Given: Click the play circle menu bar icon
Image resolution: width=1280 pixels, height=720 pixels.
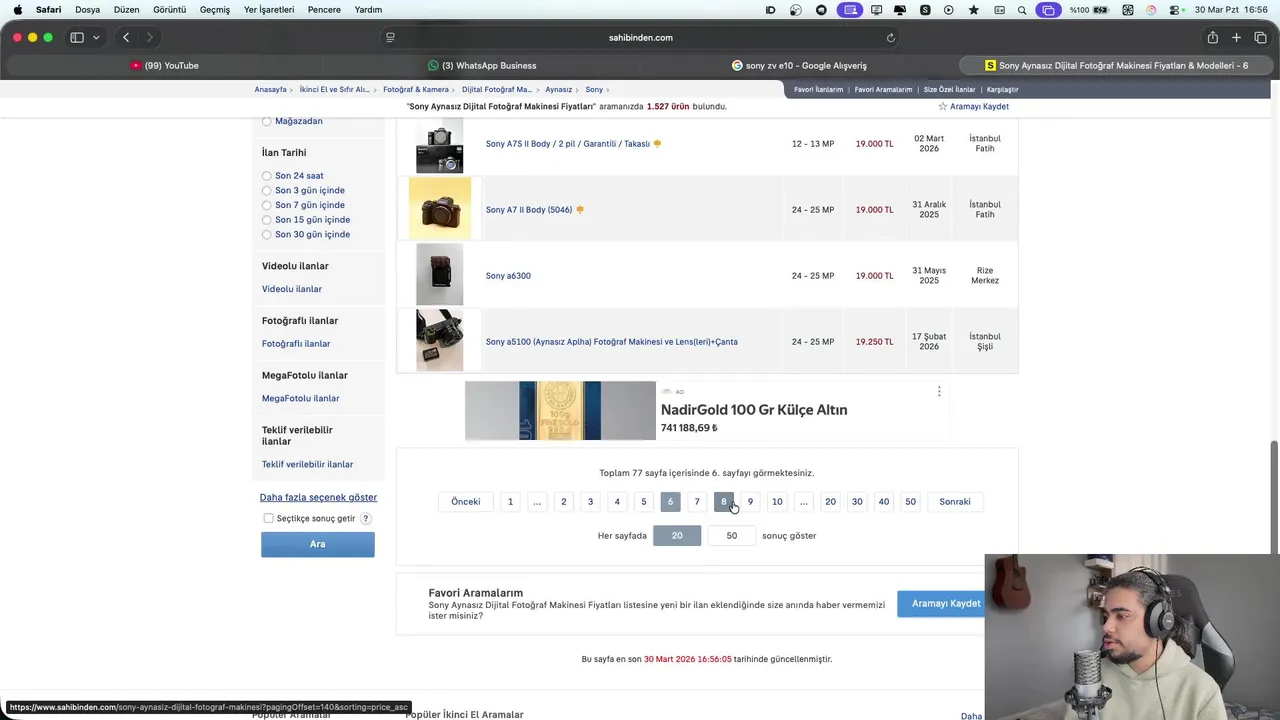Looking at the screenshot, I should tap(949, 10).
